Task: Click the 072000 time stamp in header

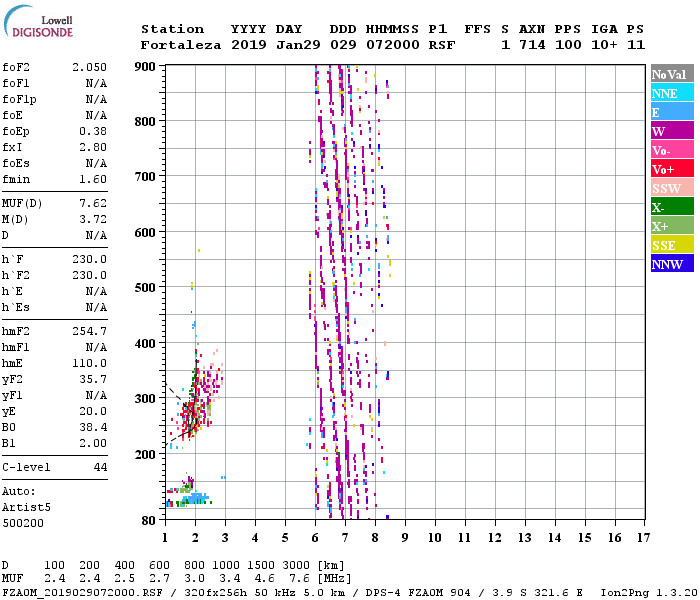Action: point(393,45)
